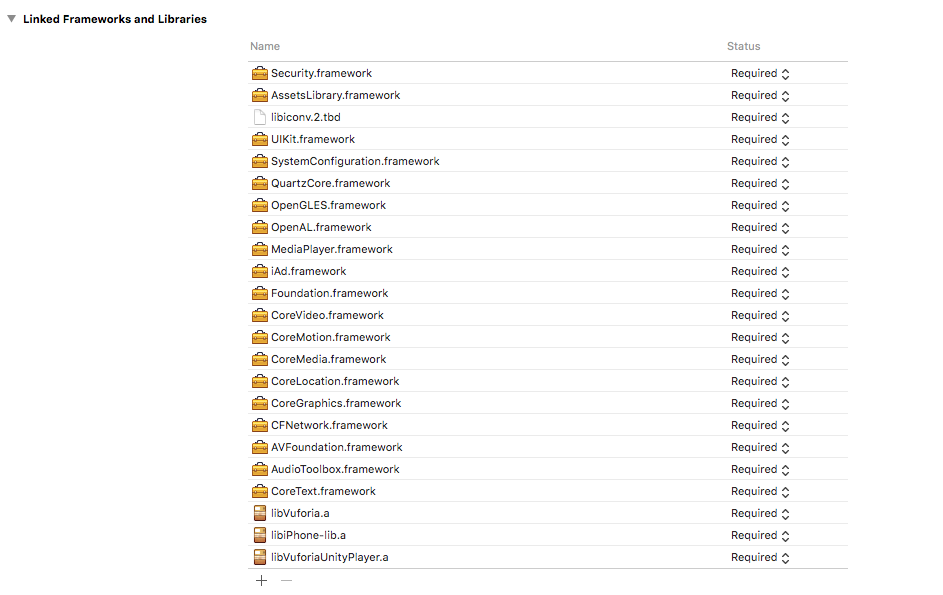Sort list by Status column header
The image size is (943, 595).
(743, 46)
